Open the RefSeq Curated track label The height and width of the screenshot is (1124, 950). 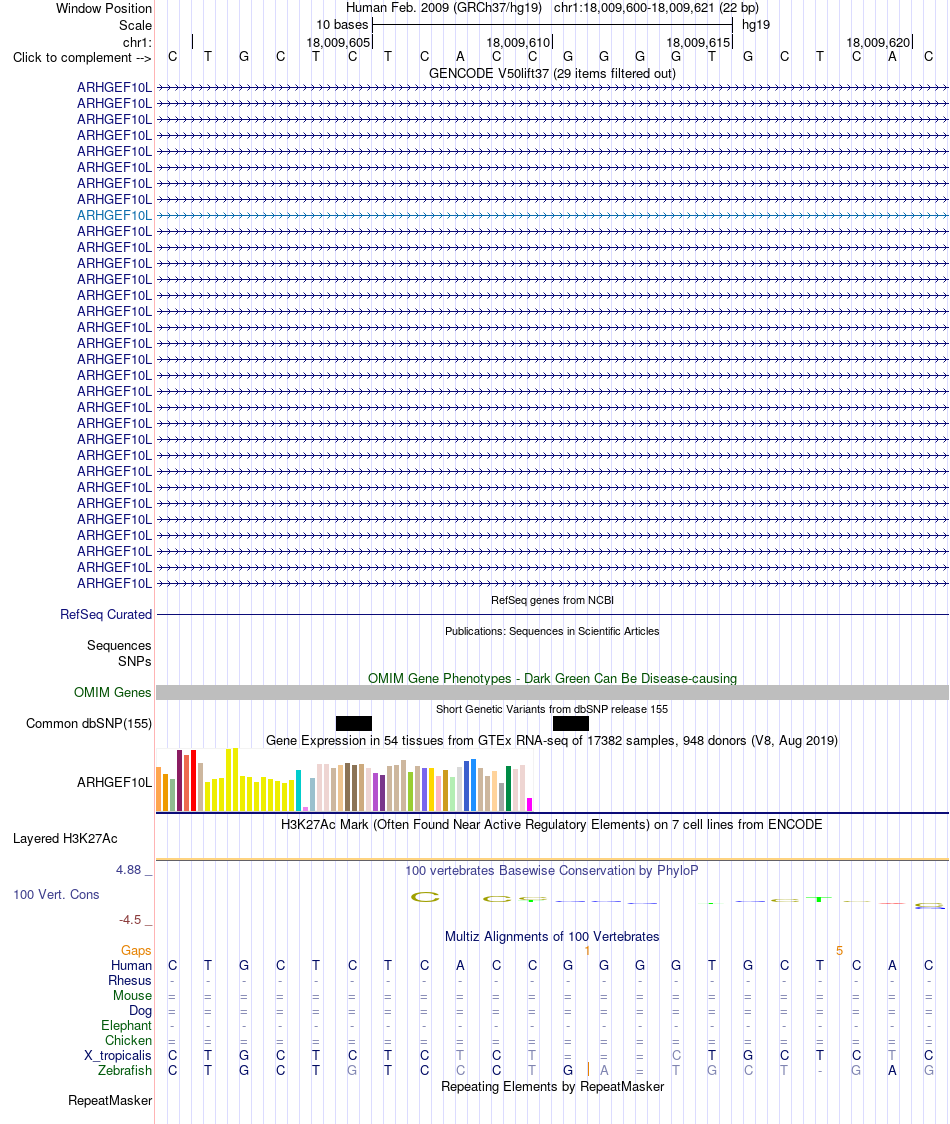pyautogui.click(x=106, y=614)
